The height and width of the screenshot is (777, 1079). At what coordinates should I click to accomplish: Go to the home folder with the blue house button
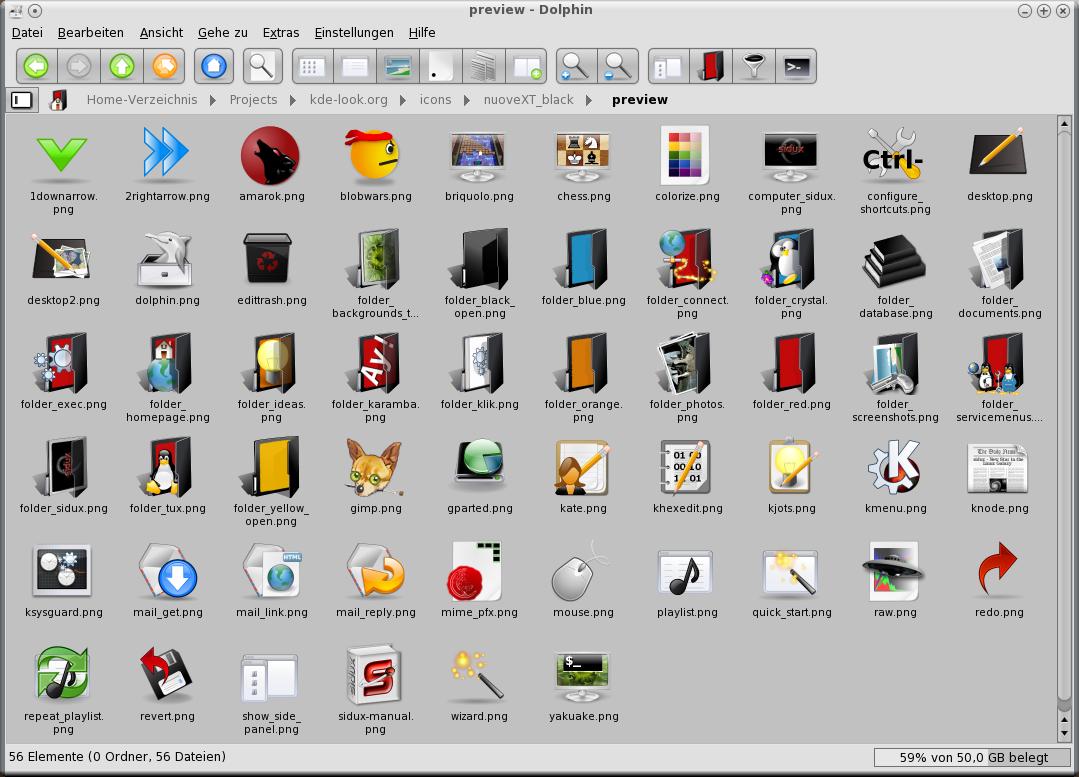(x=213, y=66)
